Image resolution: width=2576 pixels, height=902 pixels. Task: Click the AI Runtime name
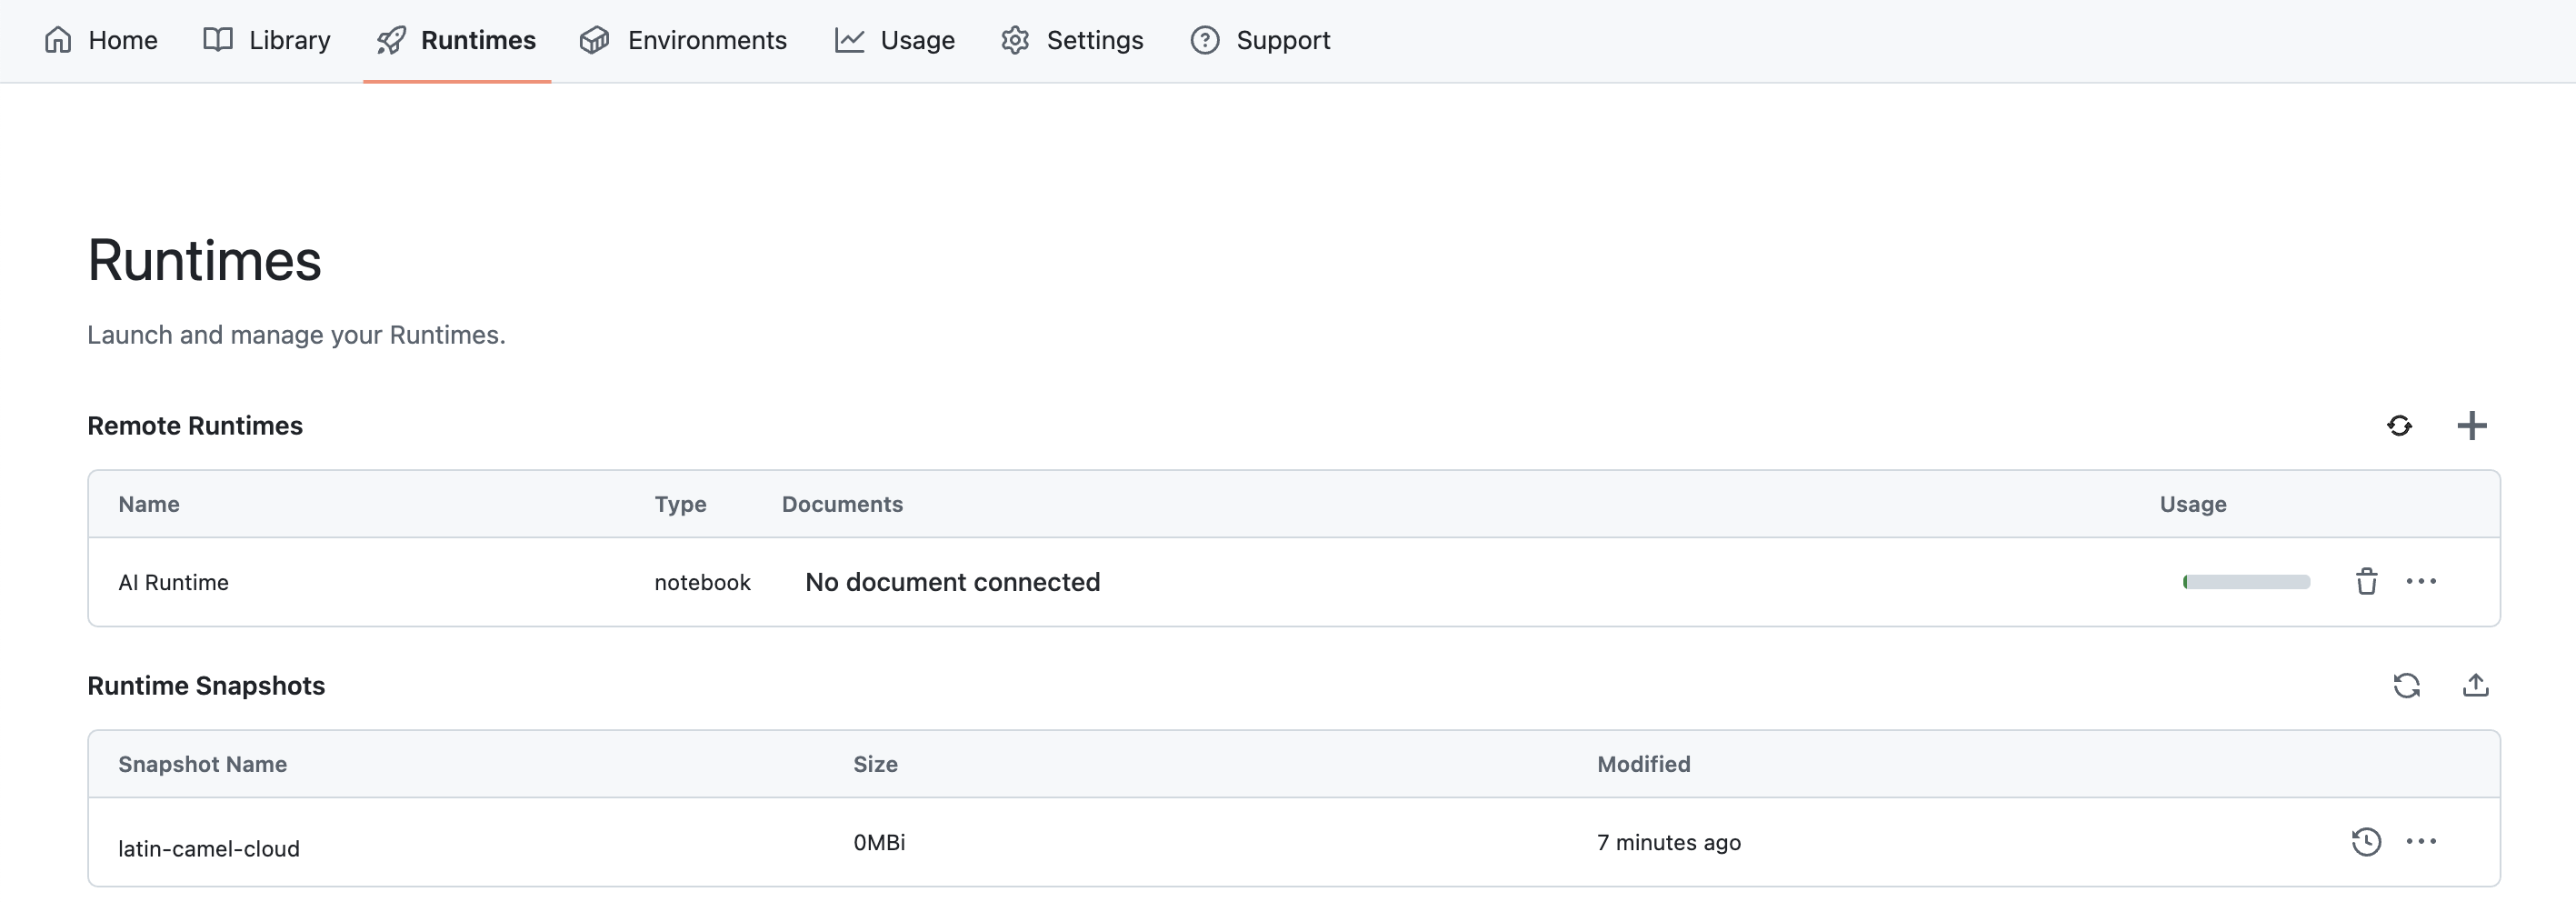pyautogui.click(x=173, y=583)
